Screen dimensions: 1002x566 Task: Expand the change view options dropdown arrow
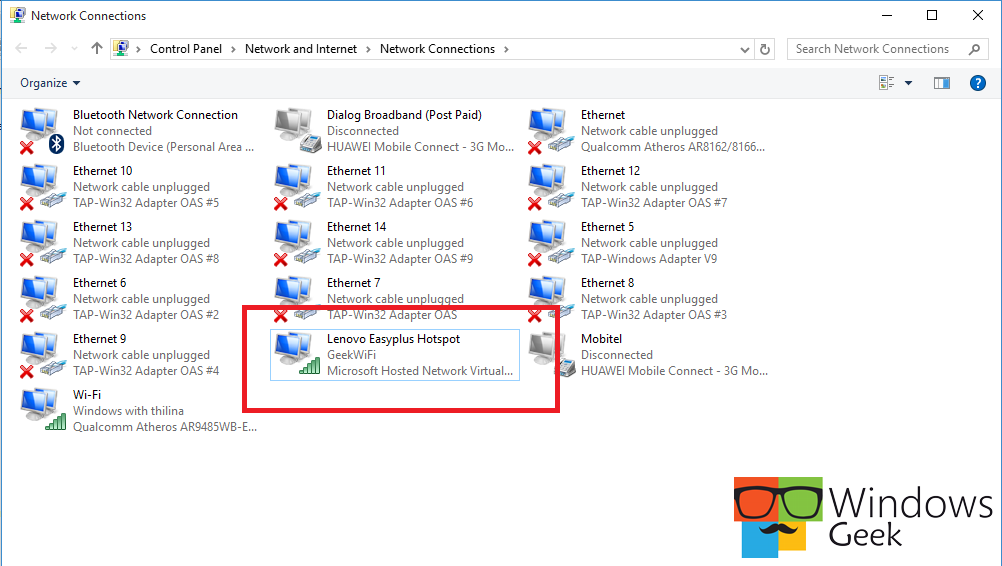(x=908, y=83)
